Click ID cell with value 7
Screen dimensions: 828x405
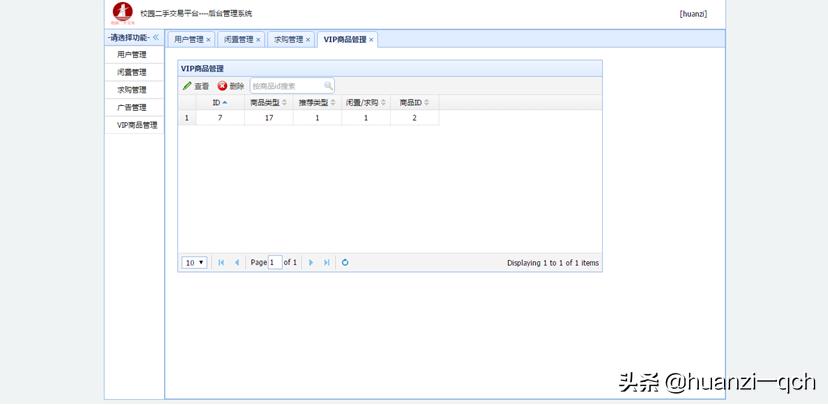[220, 118]
